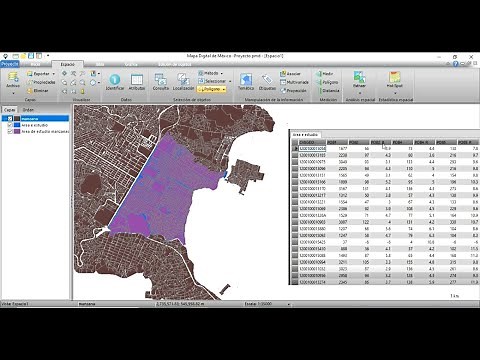Click the first icon in Visualizar group

click(x=64, y=73)
